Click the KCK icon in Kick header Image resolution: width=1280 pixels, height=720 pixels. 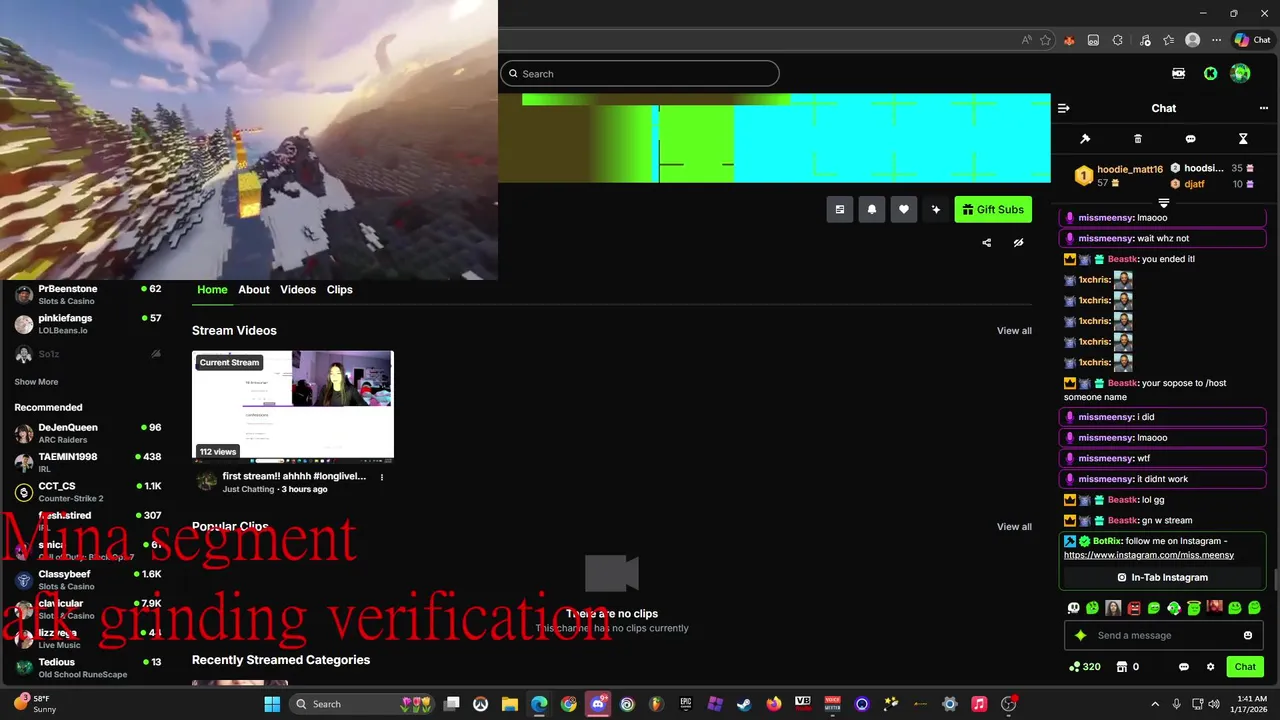(x=1178, y=73)
